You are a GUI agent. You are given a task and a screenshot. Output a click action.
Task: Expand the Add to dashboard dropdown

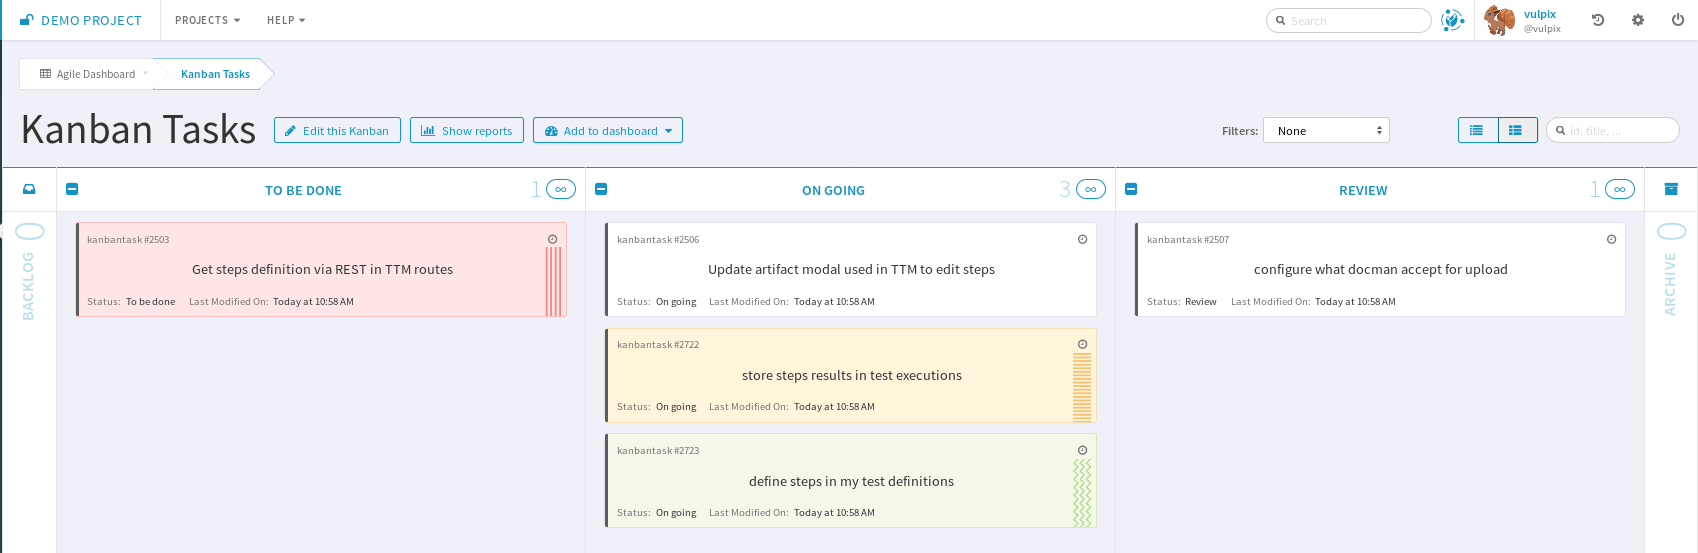[608, 130]
